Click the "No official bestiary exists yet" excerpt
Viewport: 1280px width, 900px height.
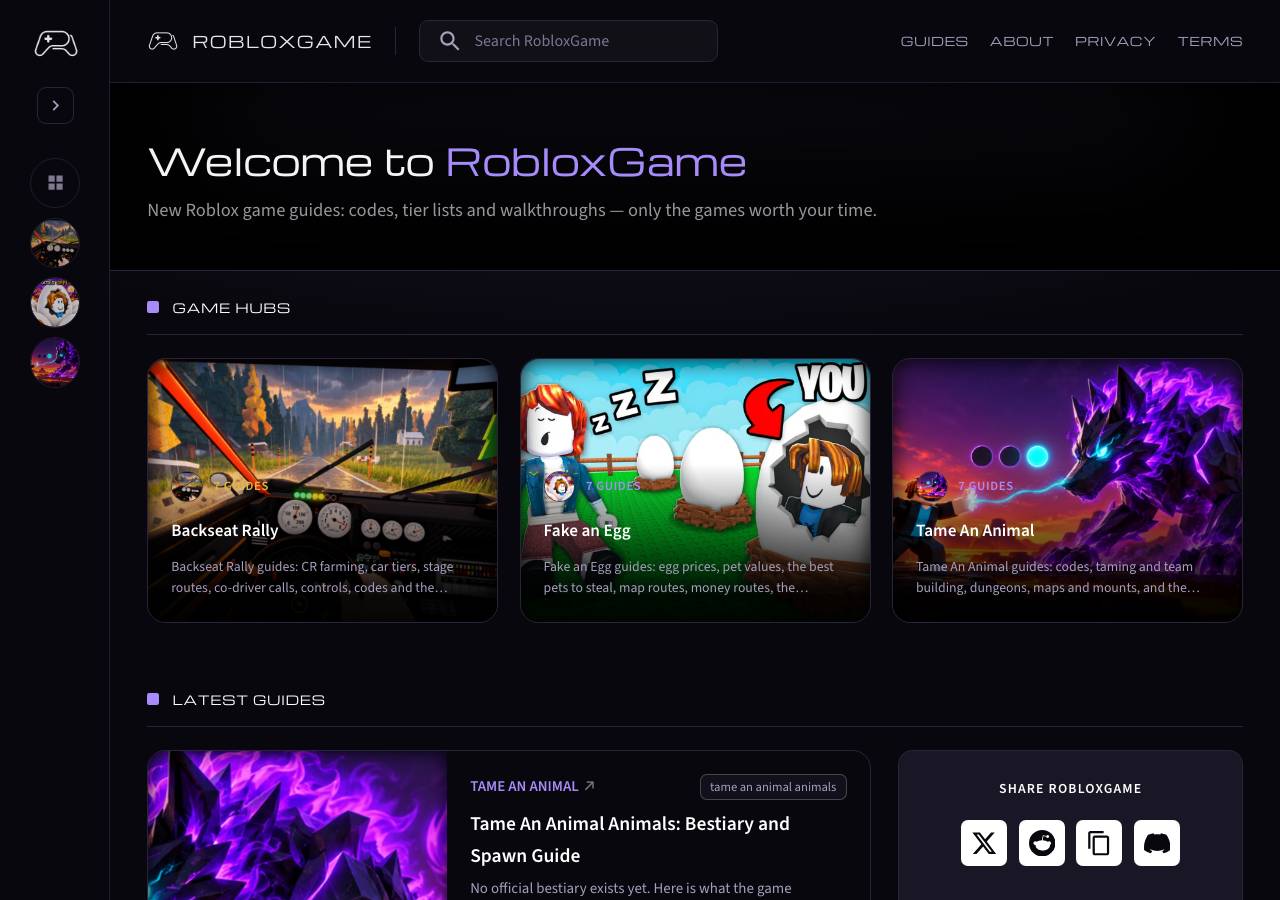[631, 888]
